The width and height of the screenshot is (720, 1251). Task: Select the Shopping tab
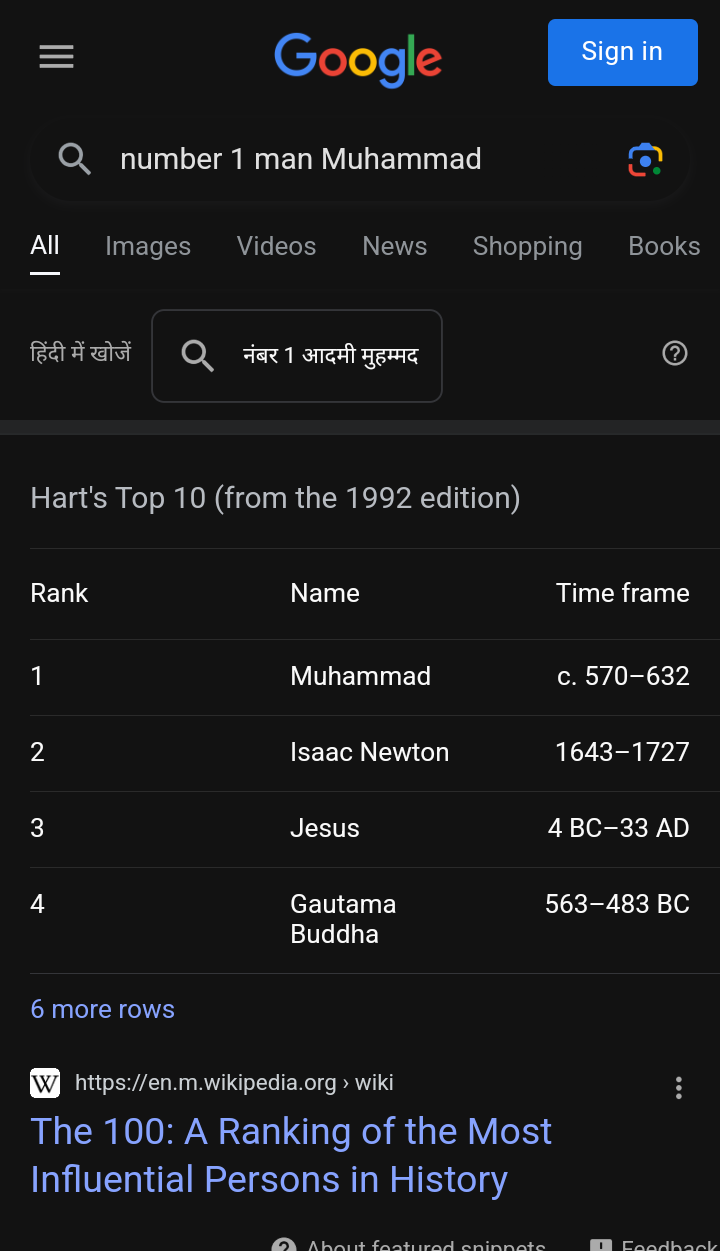(527, 246)
